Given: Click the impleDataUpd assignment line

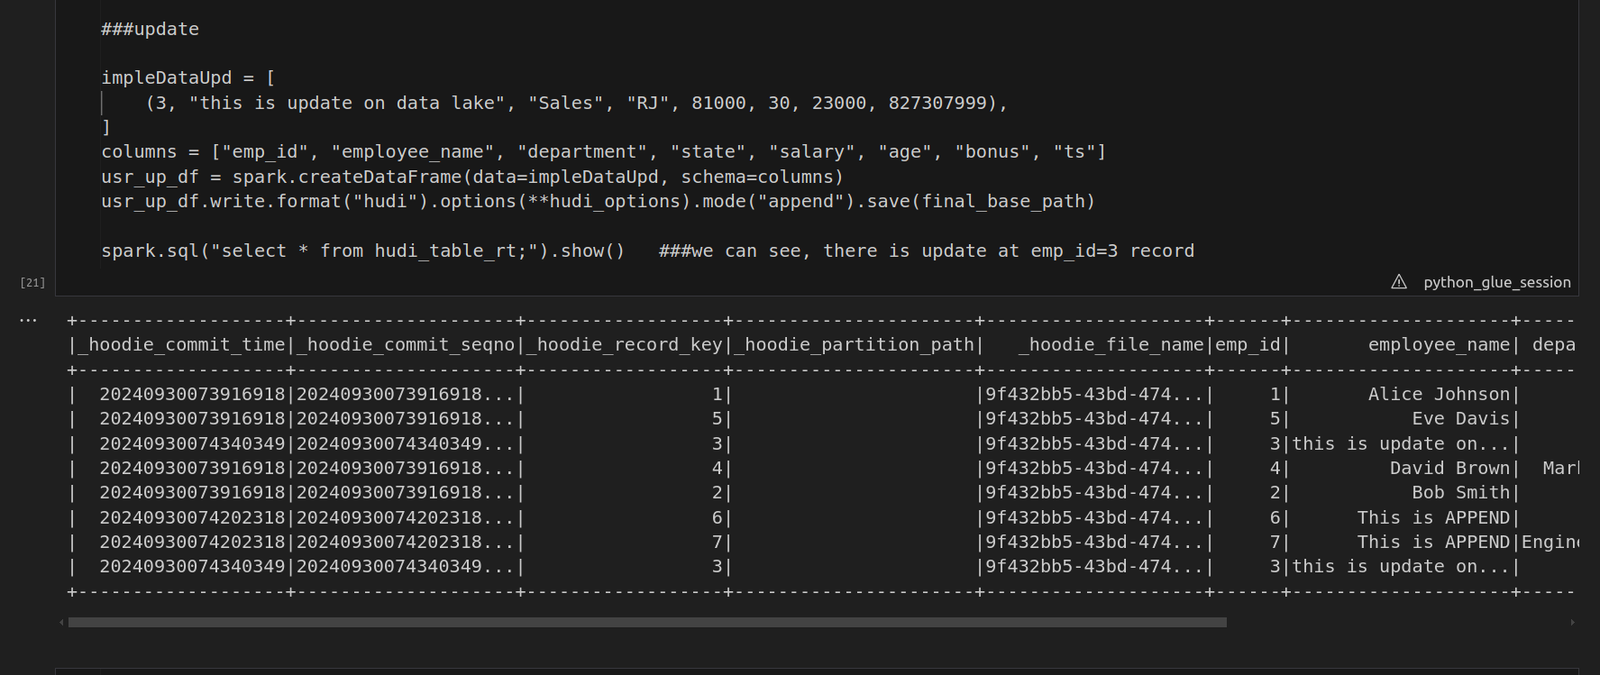Looking at the screenshot, I should click(188, 78).
